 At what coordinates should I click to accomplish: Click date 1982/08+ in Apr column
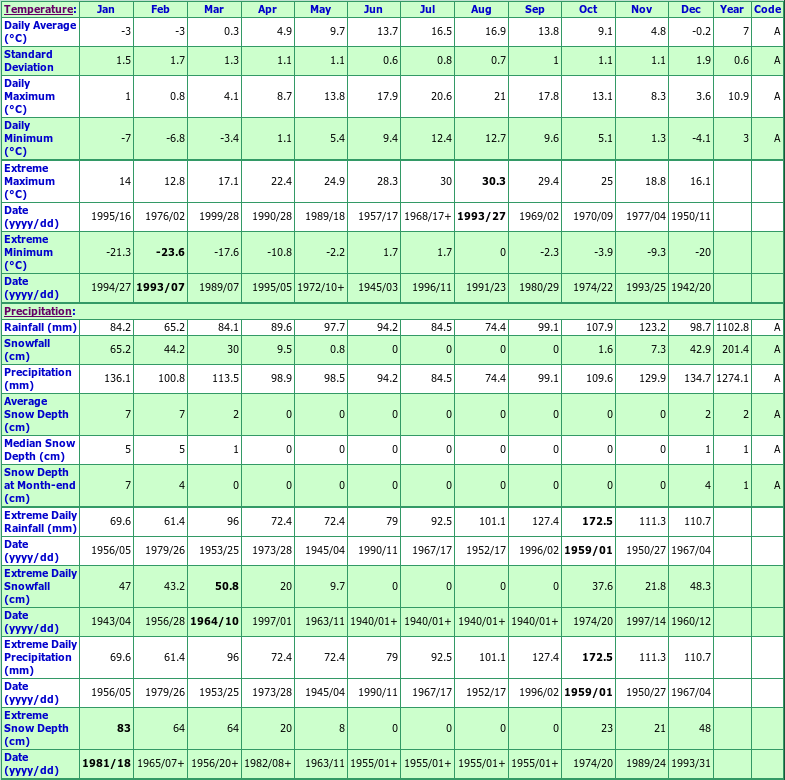pos(268,763)
